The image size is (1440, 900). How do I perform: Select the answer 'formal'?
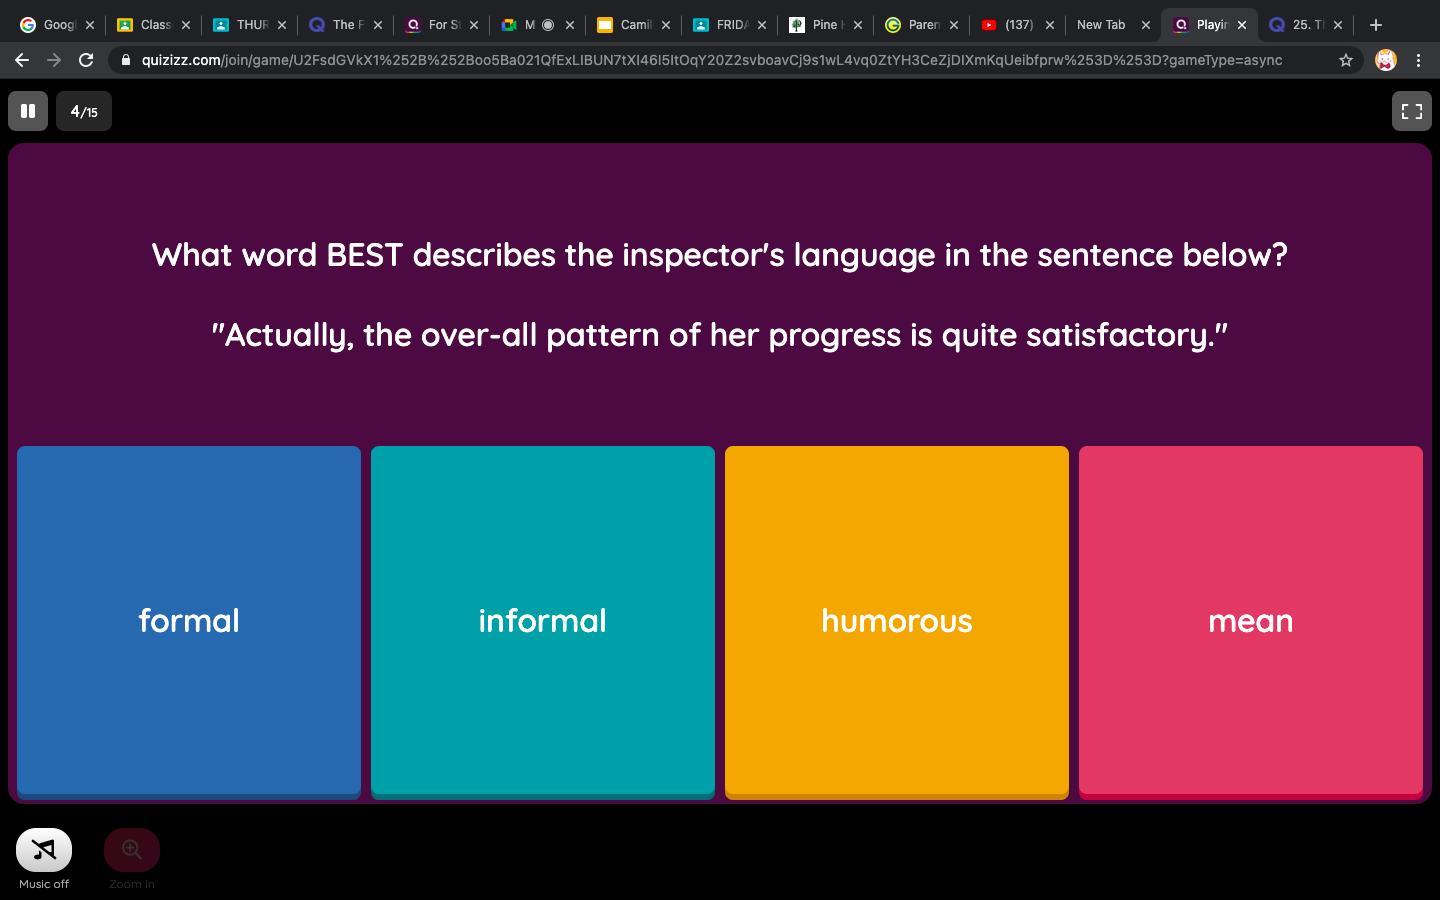click(189, 621)
